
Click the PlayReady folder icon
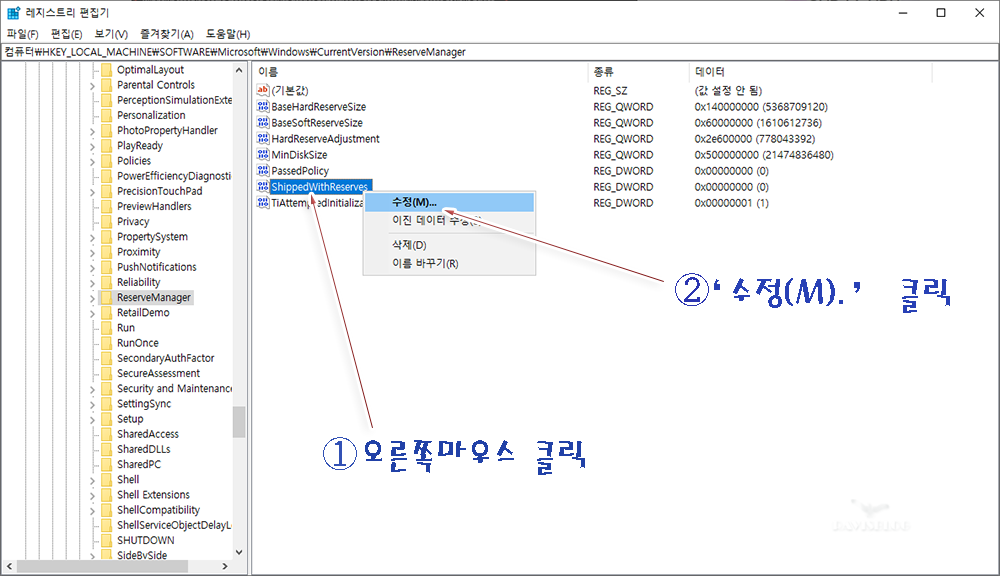107,145
